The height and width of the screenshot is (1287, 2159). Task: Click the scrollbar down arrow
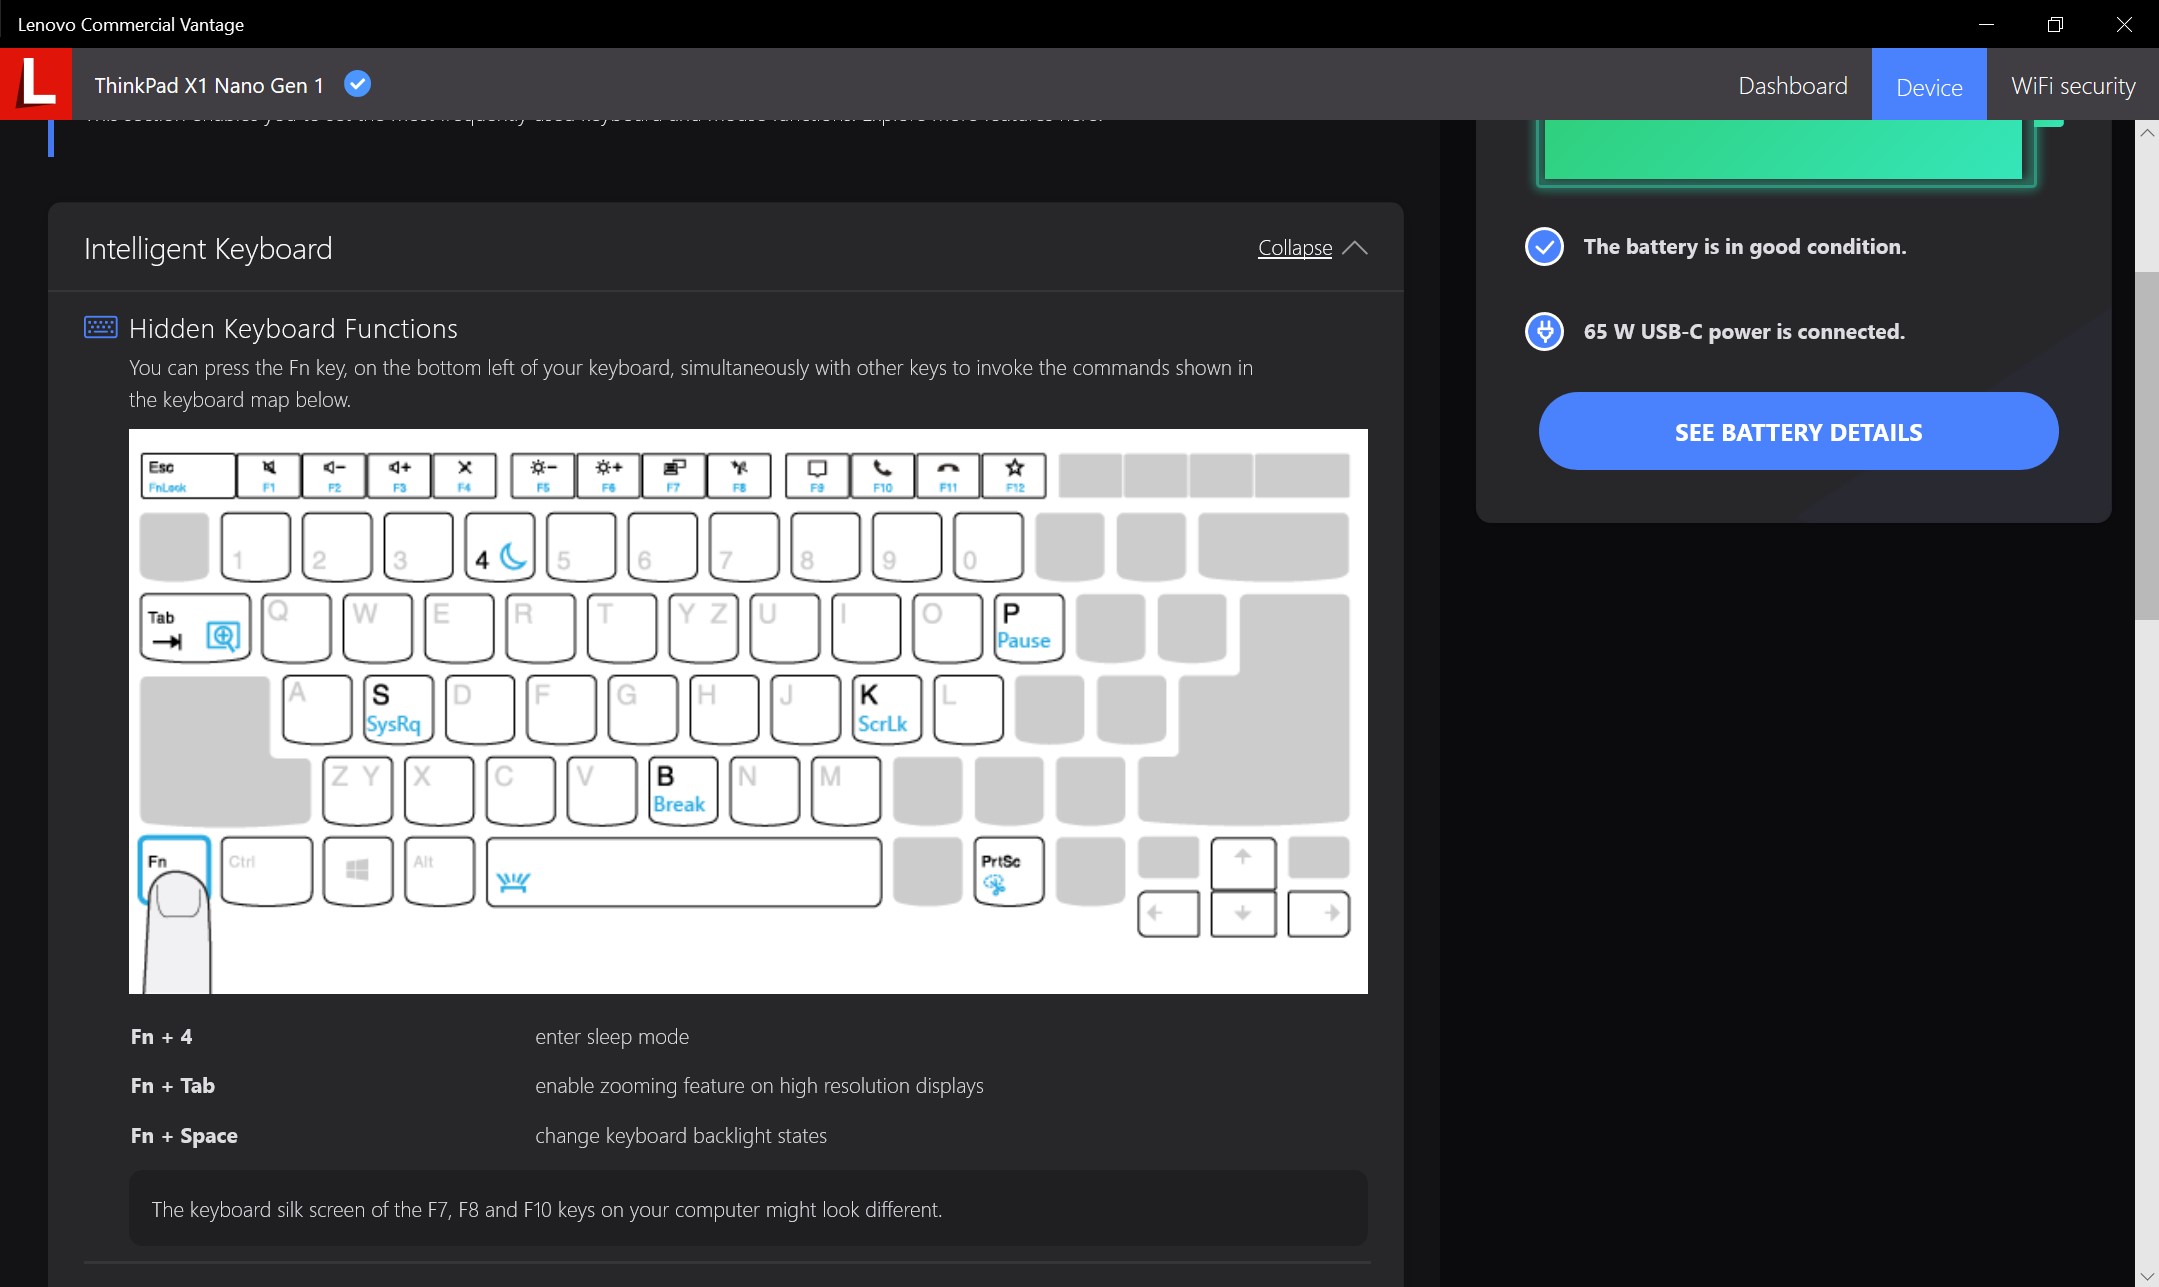pyautogui.click(x=2147, y=1276)
